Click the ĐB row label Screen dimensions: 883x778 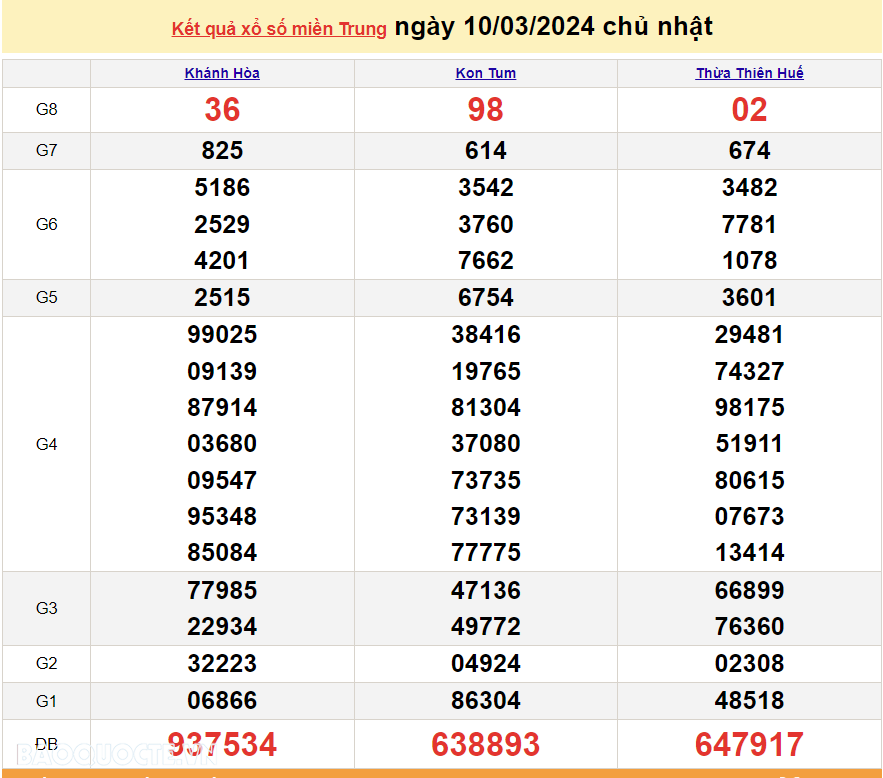click(x=47, y=744)
